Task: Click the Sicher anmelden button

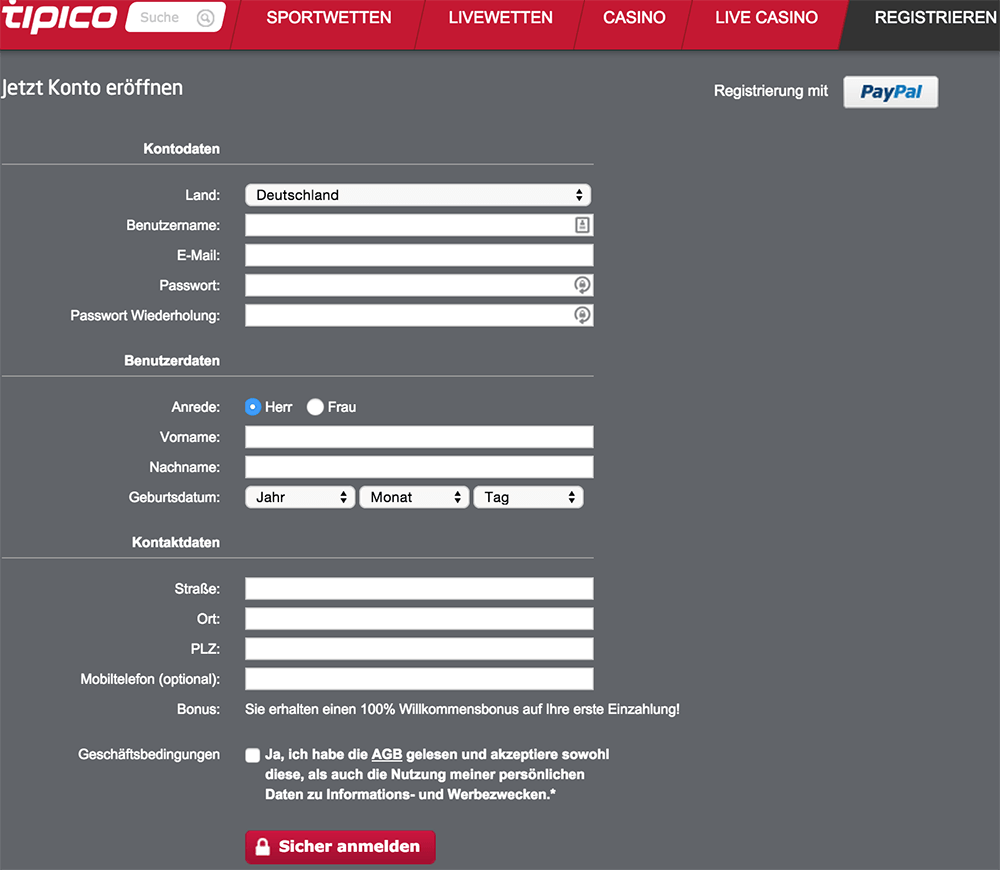Action: click(340, 847)
